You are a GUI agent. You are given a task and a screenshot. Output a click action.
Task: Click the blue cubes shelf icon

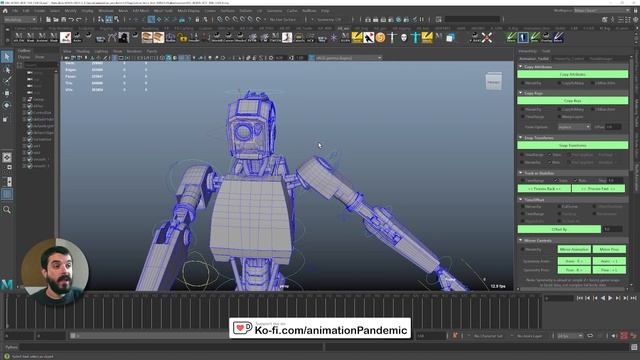pyautogui.click(x=450, y=38)
